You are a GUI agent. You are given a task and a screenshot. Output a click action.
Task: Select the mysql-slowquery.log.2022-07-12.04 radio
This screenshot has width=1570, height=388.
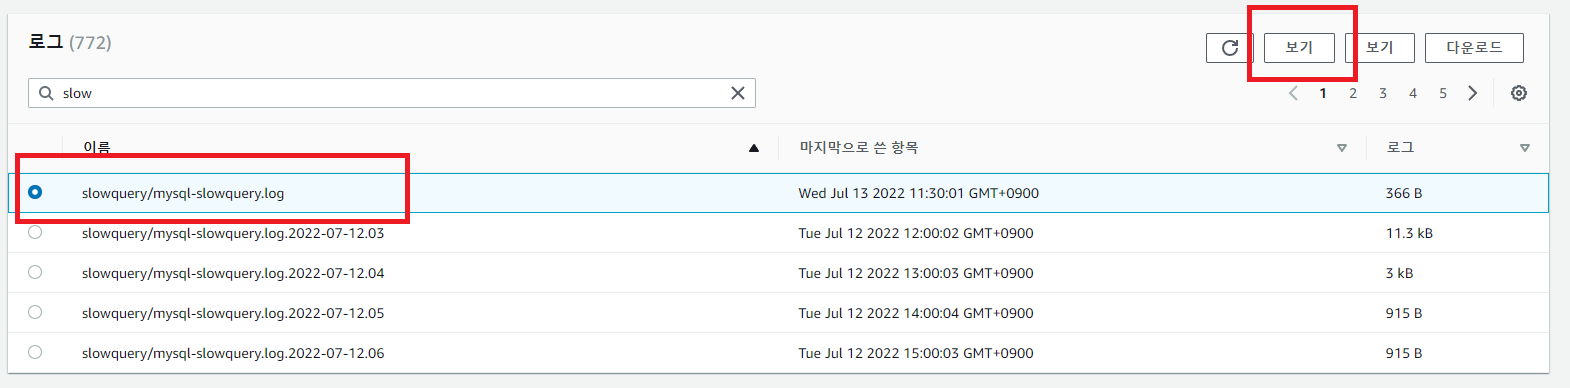point(35,272)
